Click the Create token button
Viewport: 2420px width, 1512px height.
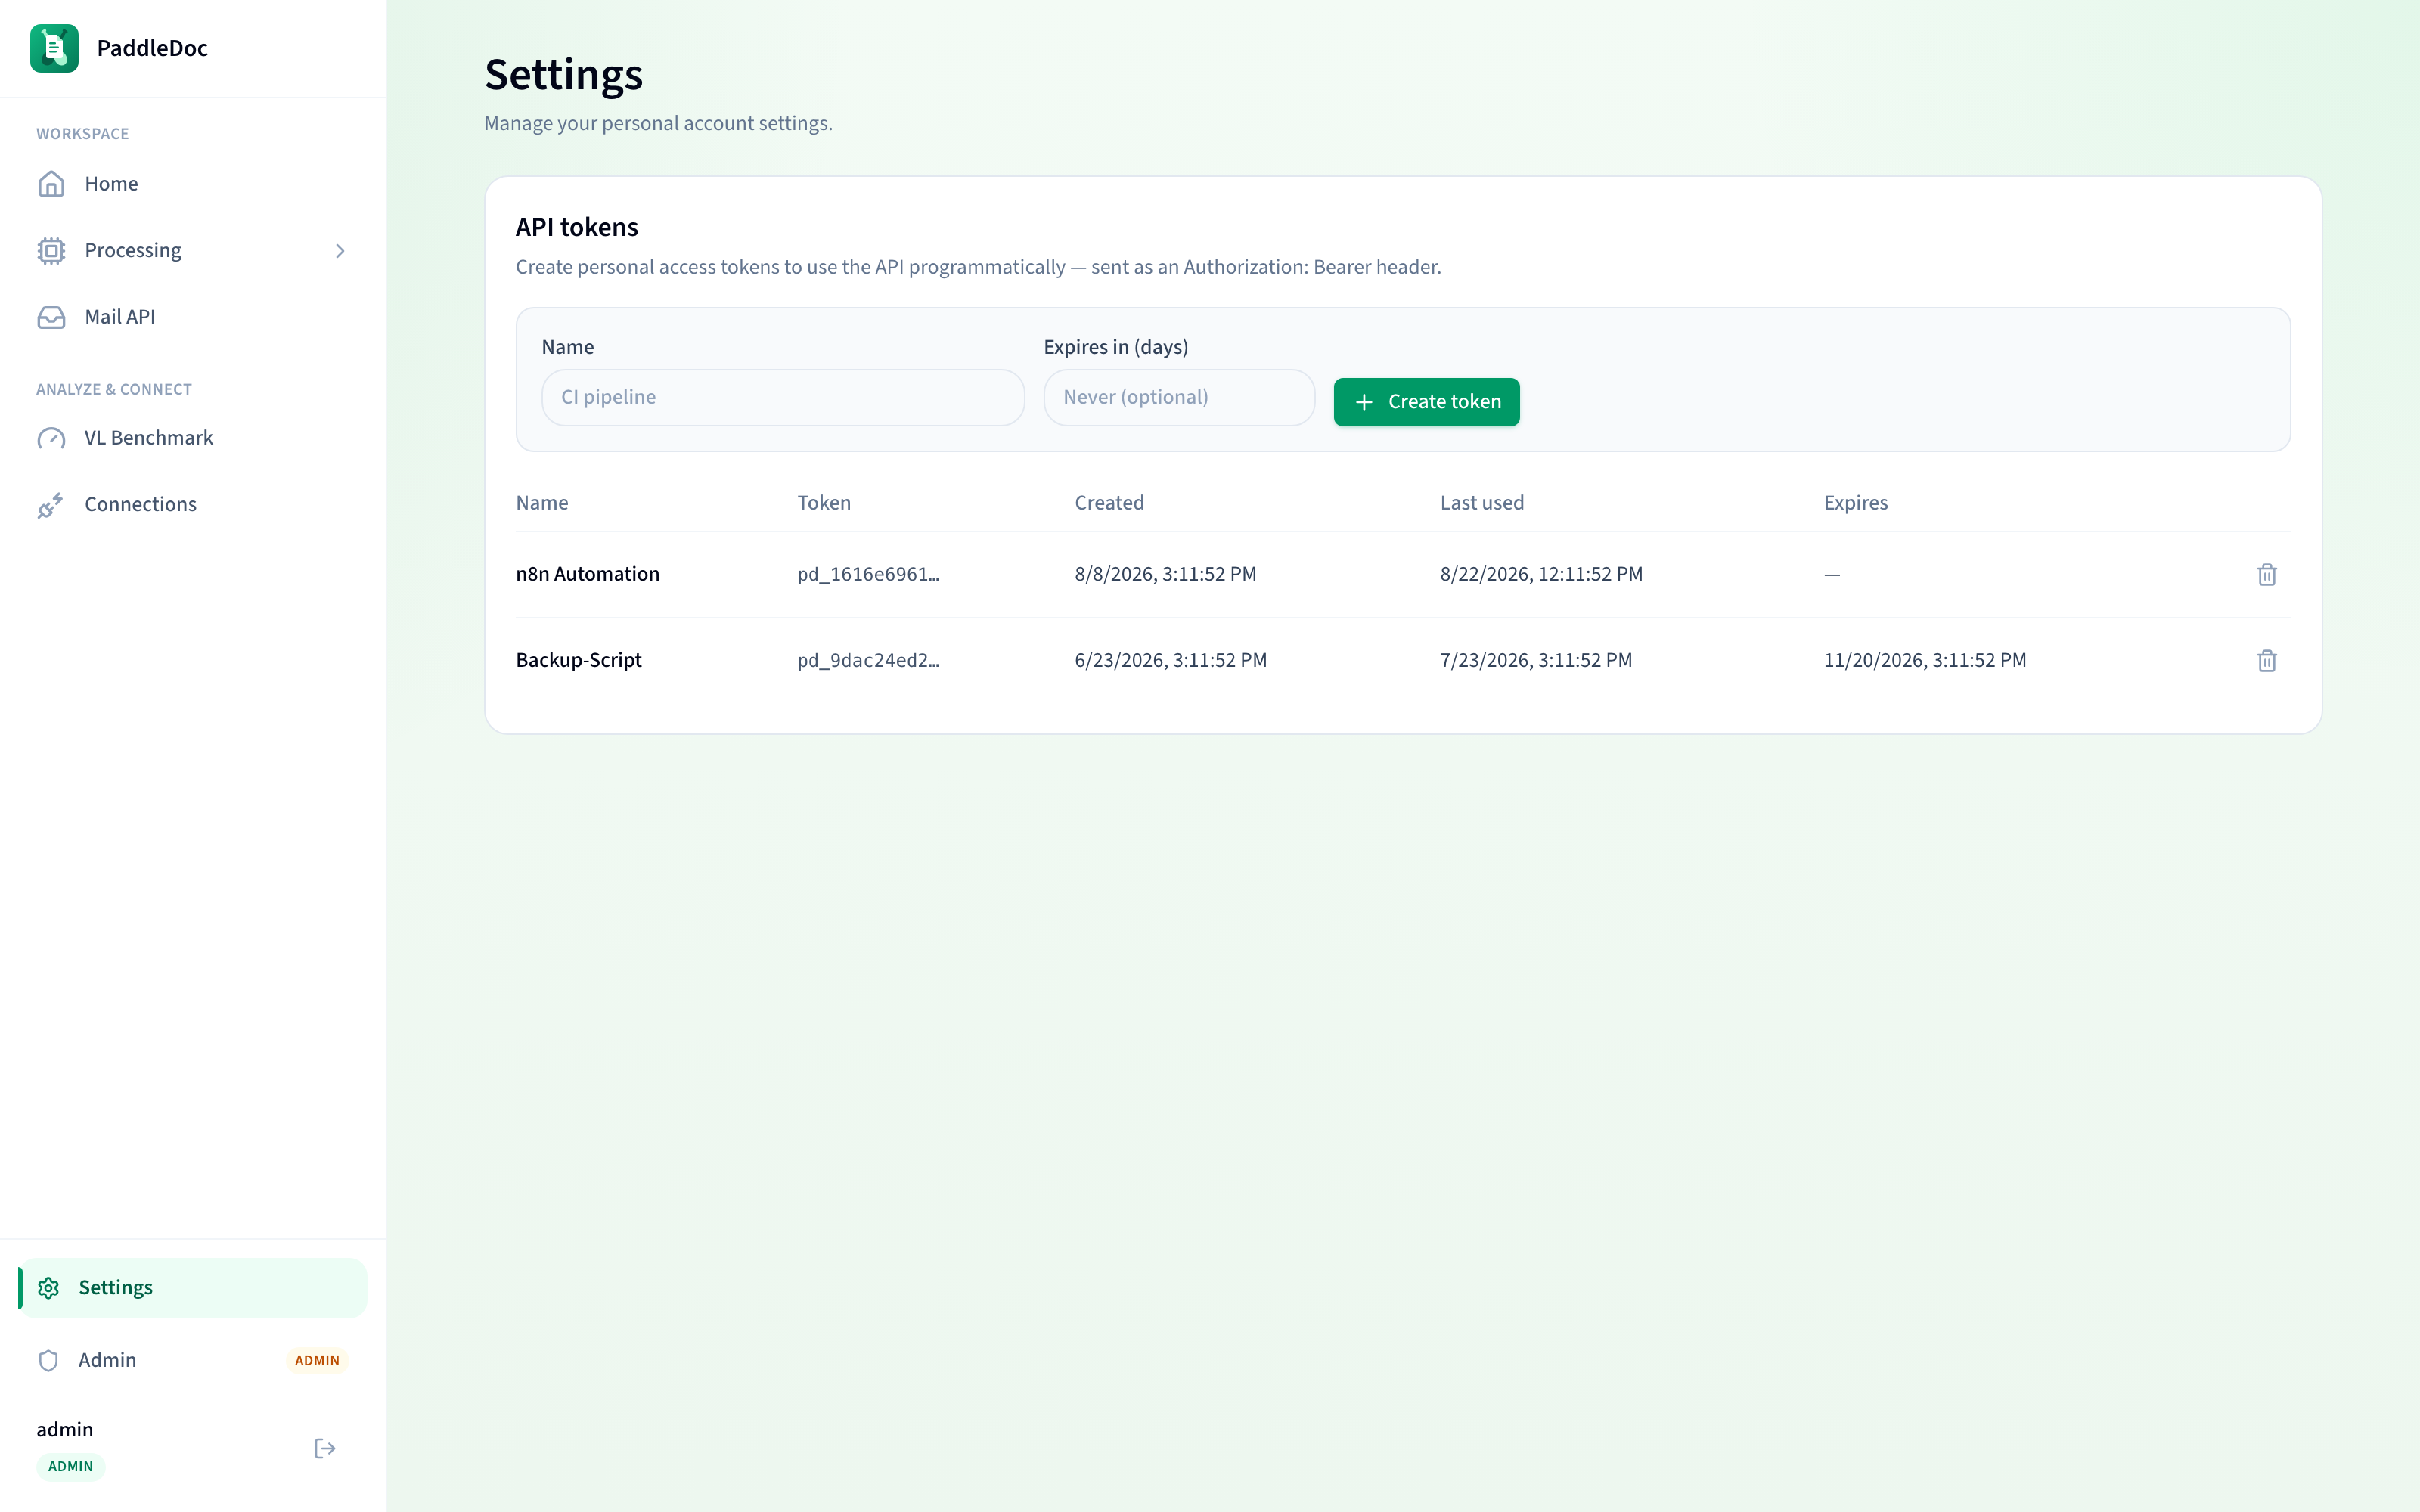1427,402
